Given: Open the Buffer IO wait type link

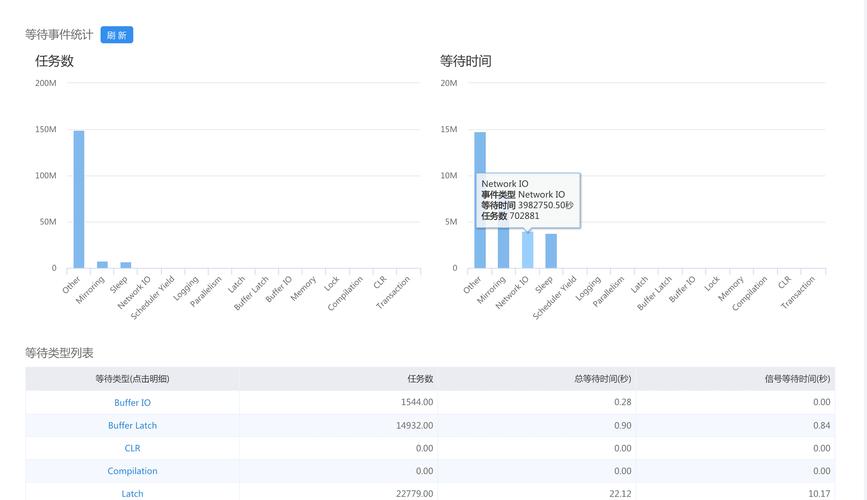Looking at the screenshot, I should pyautogui.click(x=132, y=402).
